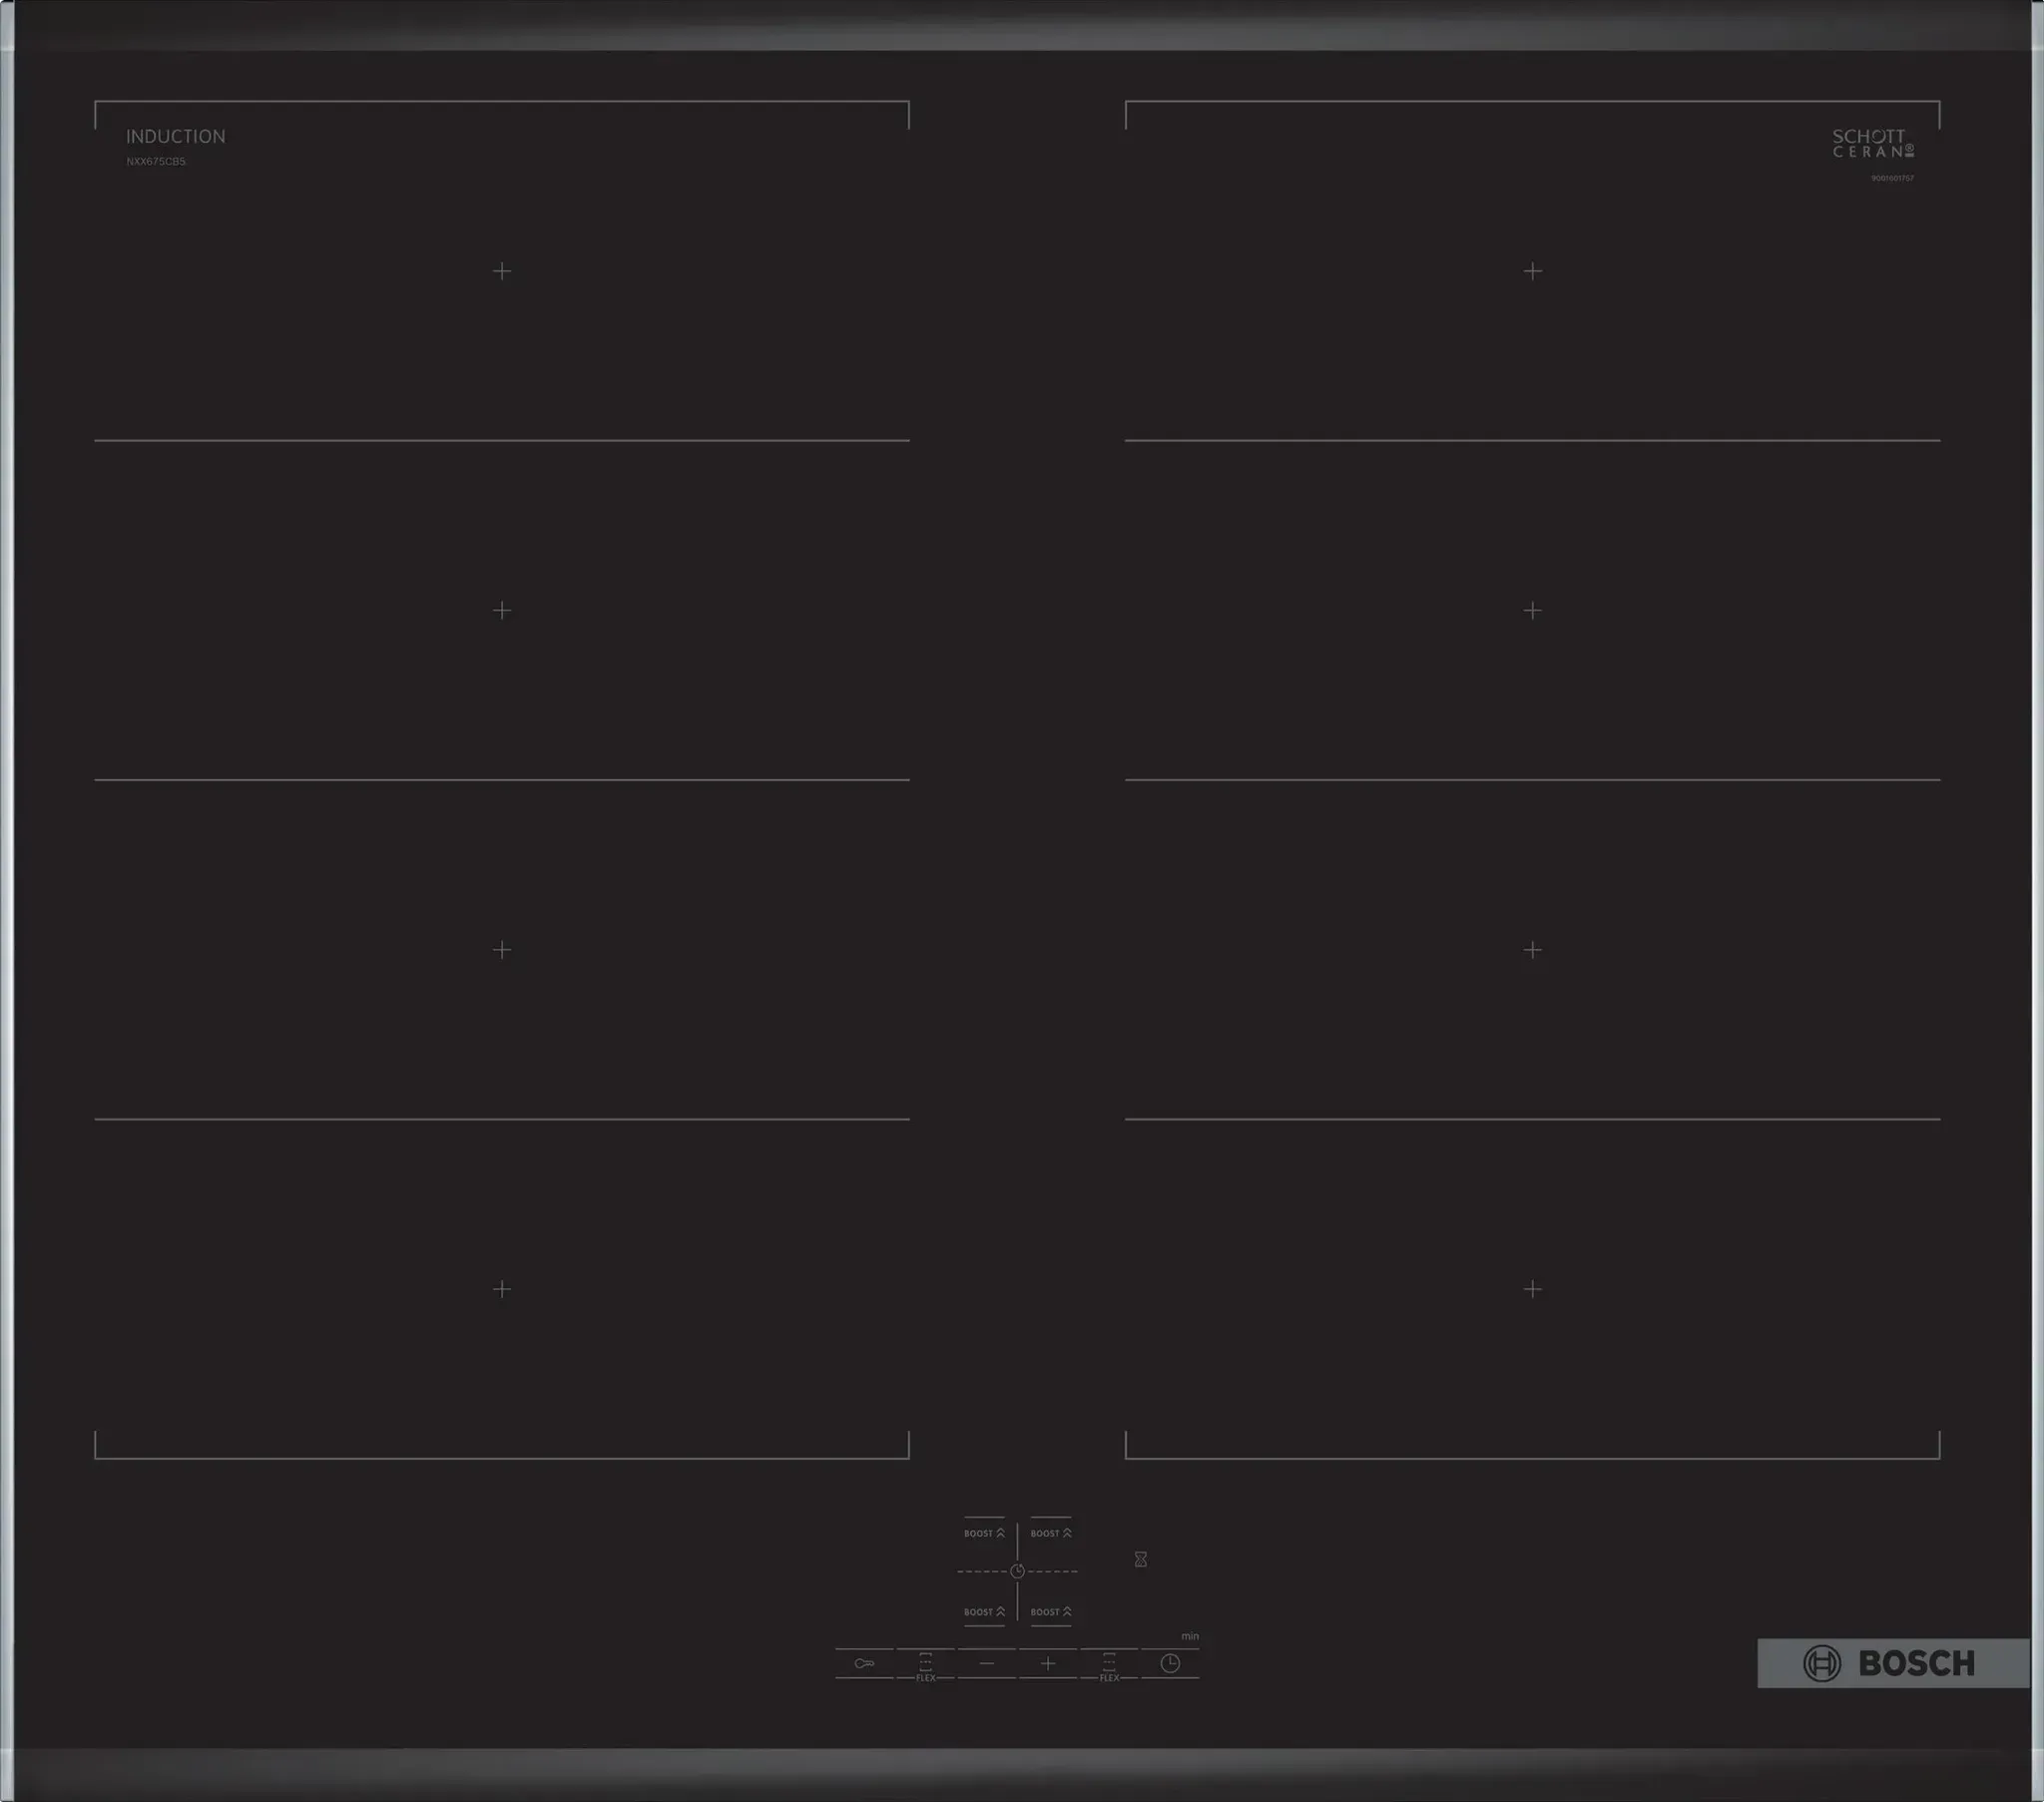Tap the left FLEX zone icon
This screenshot has height=1802, width=2044.
925,1664
